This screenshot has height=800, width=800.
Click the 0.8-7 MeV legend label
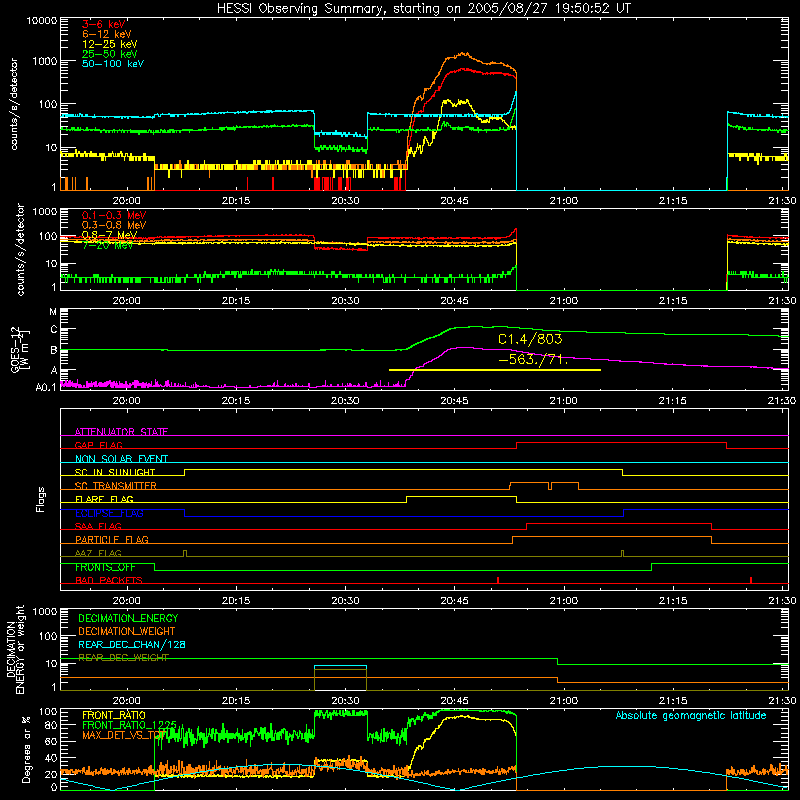[109, 235]
